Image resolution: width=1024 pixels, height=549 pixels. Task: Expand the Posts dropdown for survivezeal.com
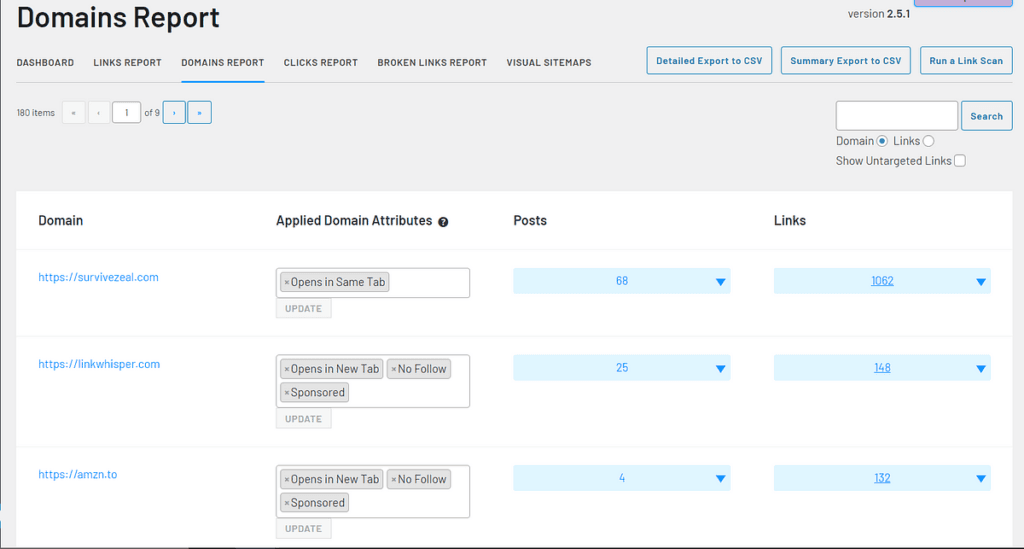(720, 282)
